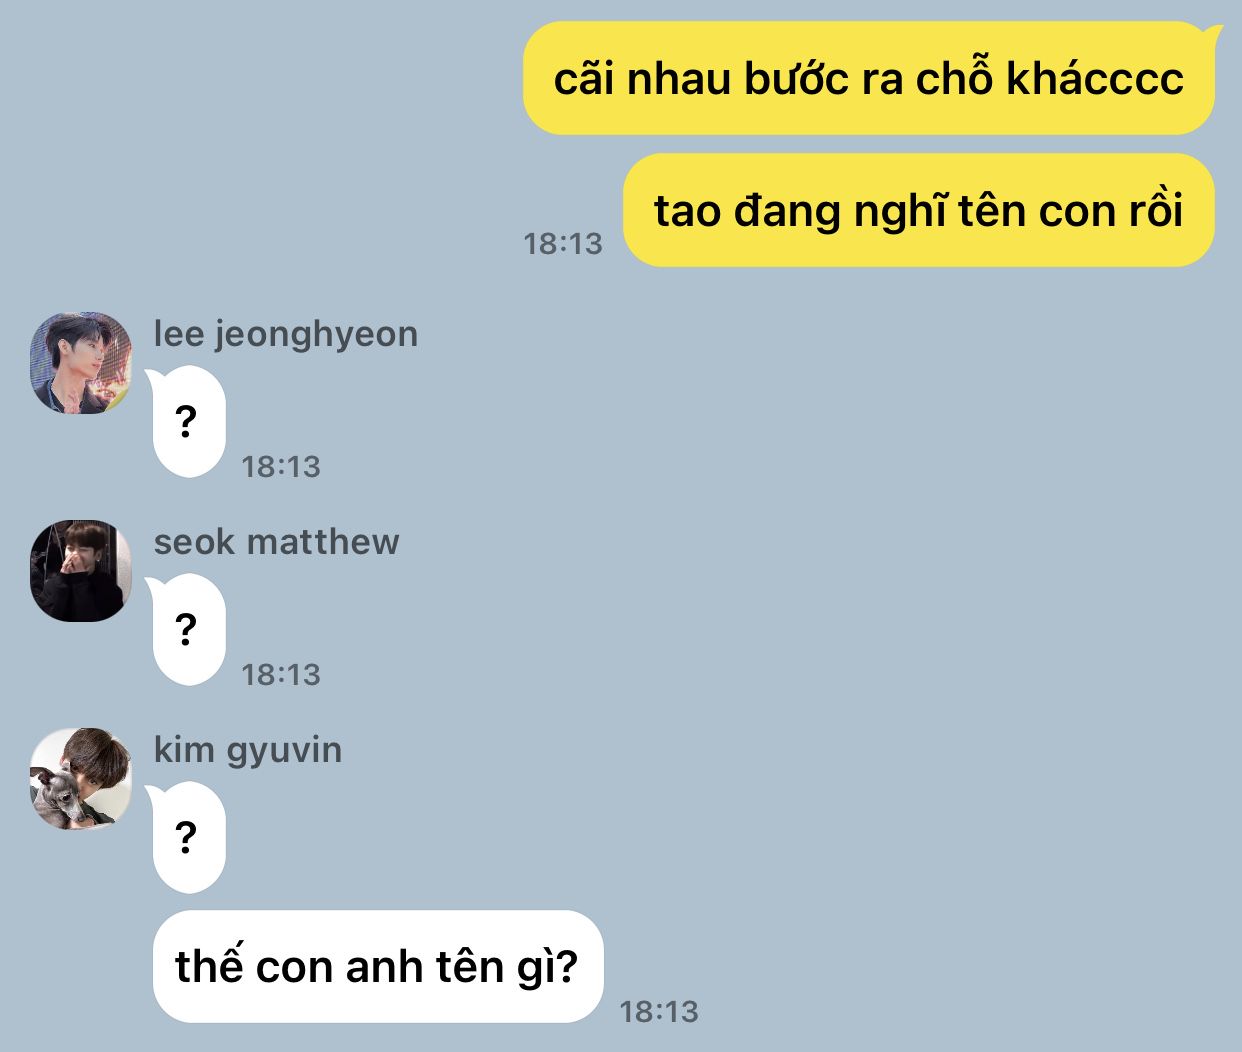Click the 18:13 timestamp by seok matthew's reply
Viewport: 1242px width, 1052px height.
tap(281, 674)
